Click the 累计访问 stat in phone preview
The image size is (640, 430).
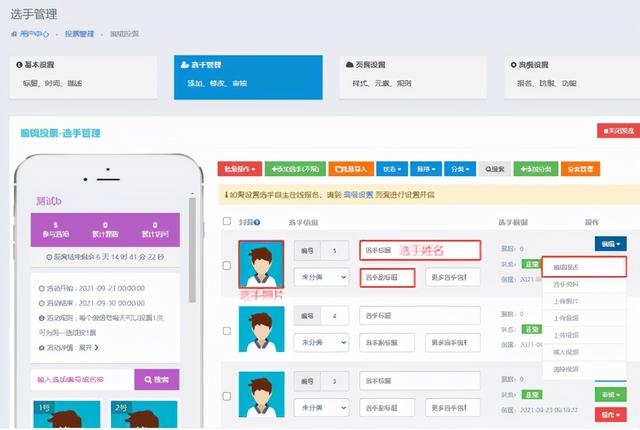[x=155, y=230]
